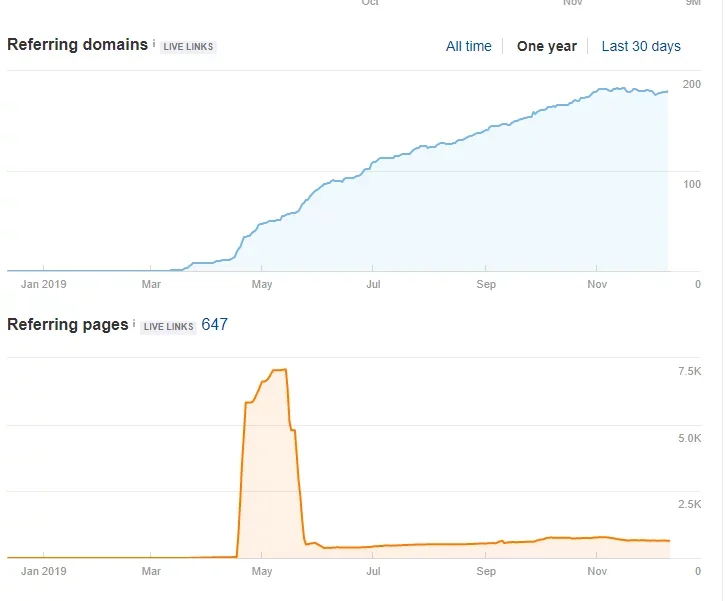
Task: Show the Last 30 days range
Action: click(x=641, y=46)
